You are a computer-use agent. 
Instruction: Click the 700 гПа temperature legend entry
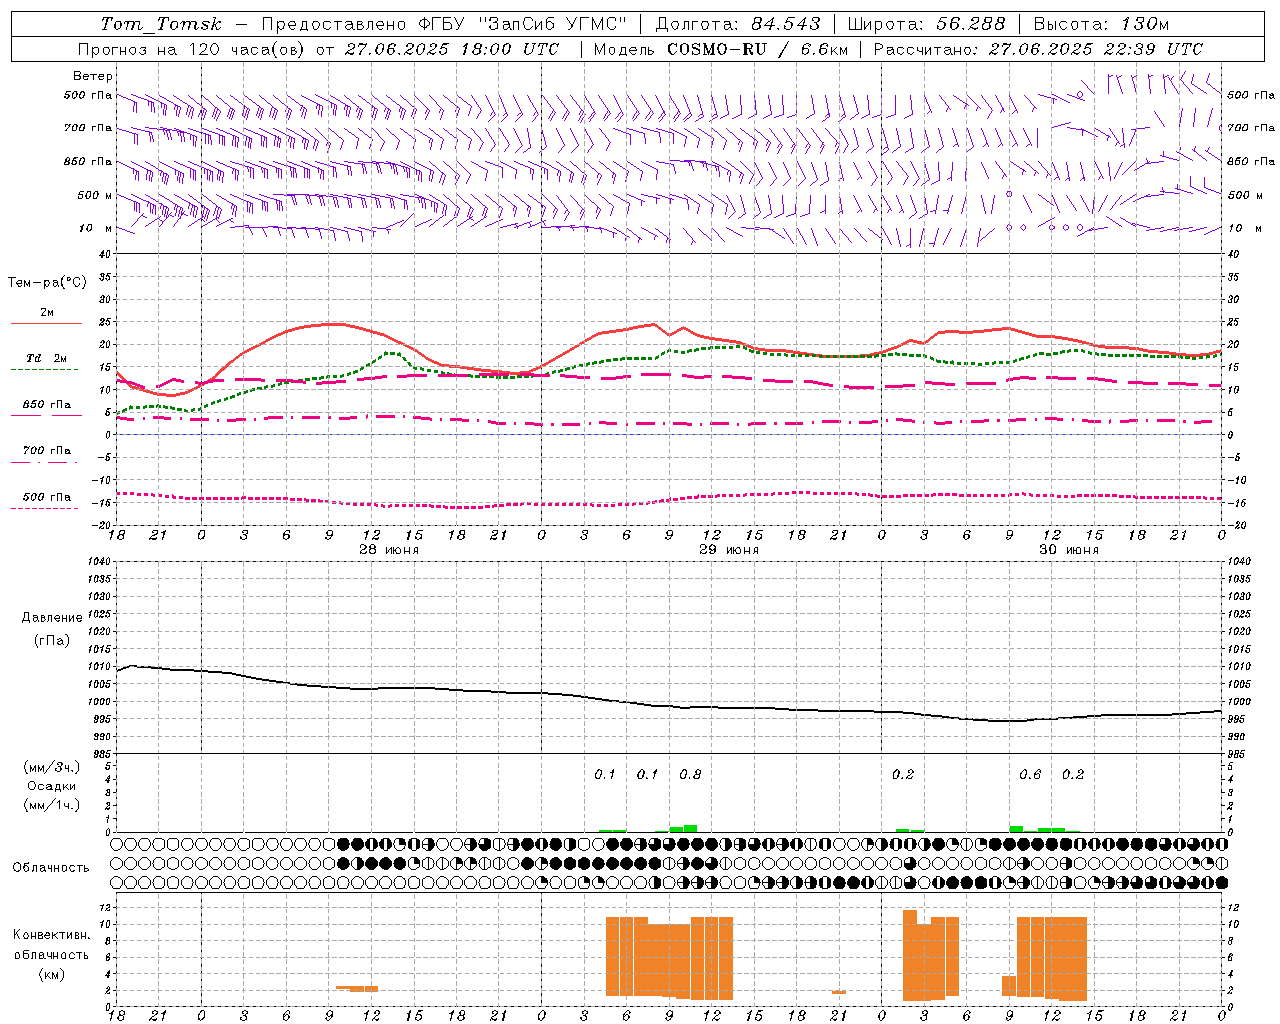[x=47, y=451]
